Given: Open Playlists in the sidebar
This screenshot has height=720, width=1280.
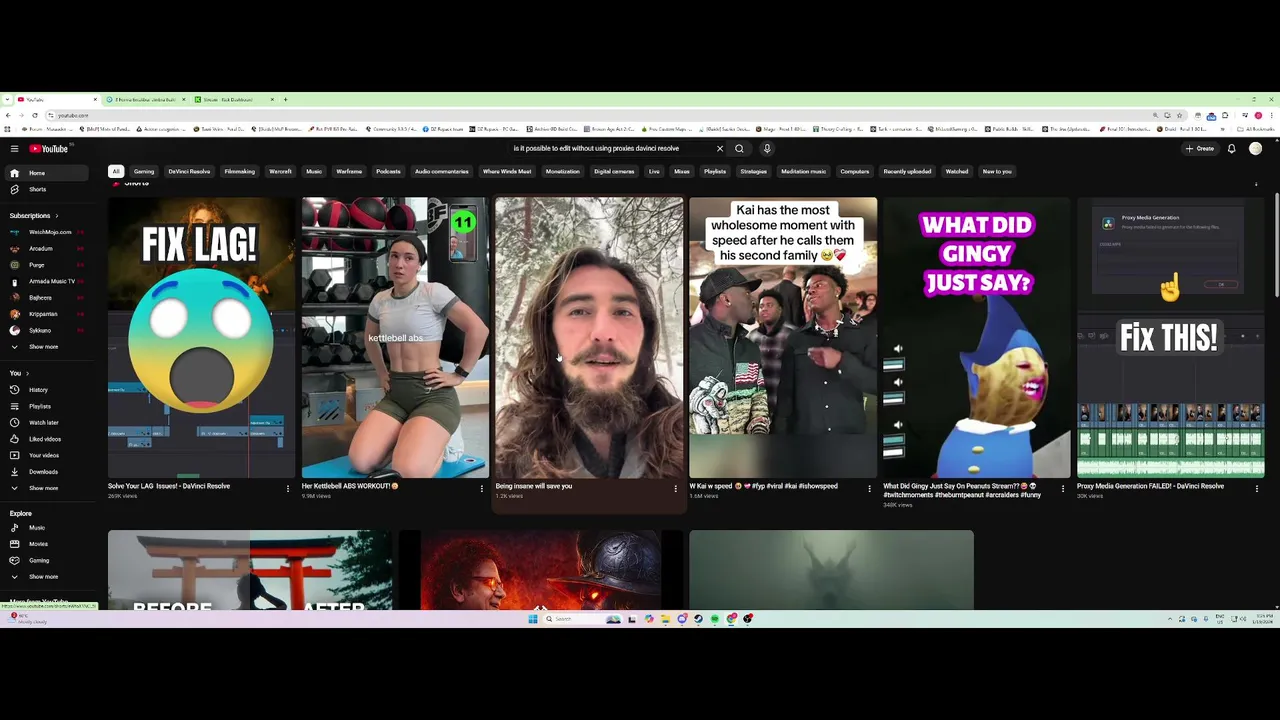Looking at the screenshot, I should [x=48, y=406].
